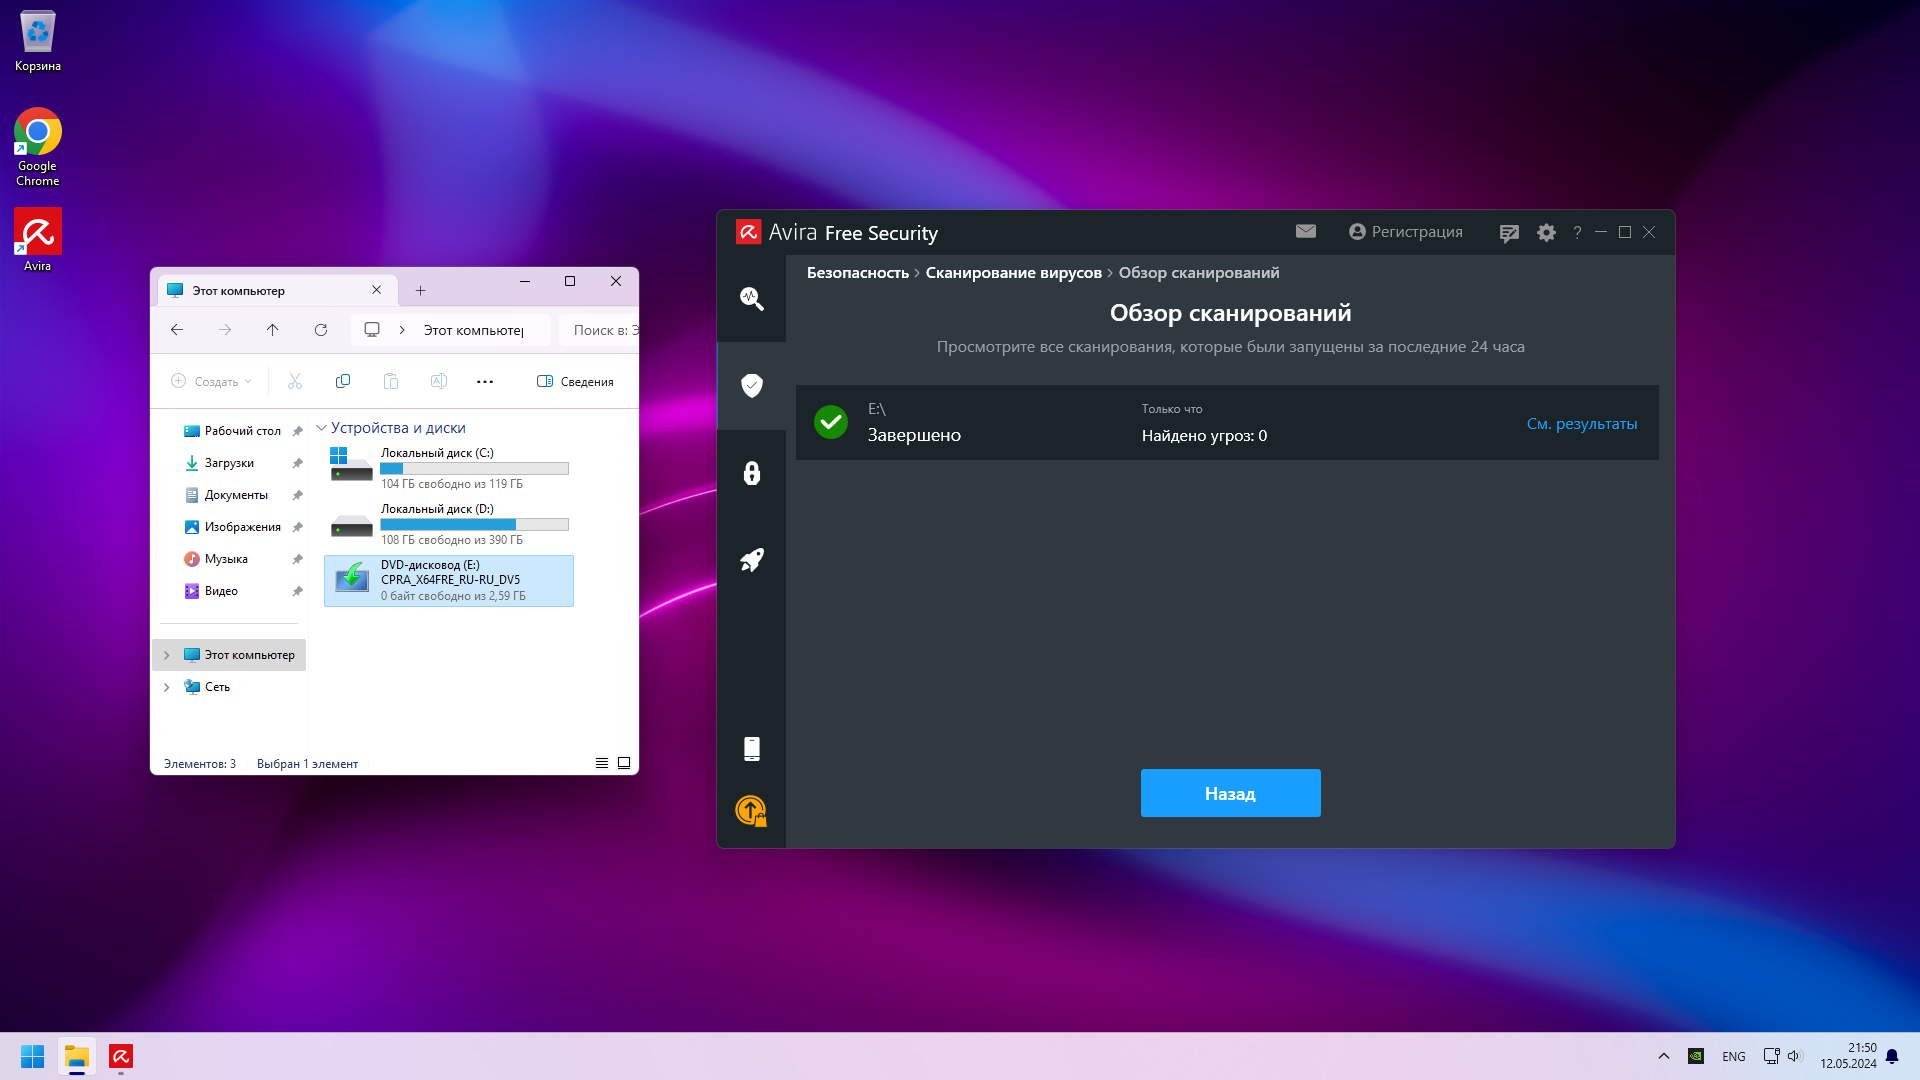Image resolution: width=1920 pixels, height=1080 pixels.
Task: Open the Avira mail envelope icon
Action: pos(1306,232)
